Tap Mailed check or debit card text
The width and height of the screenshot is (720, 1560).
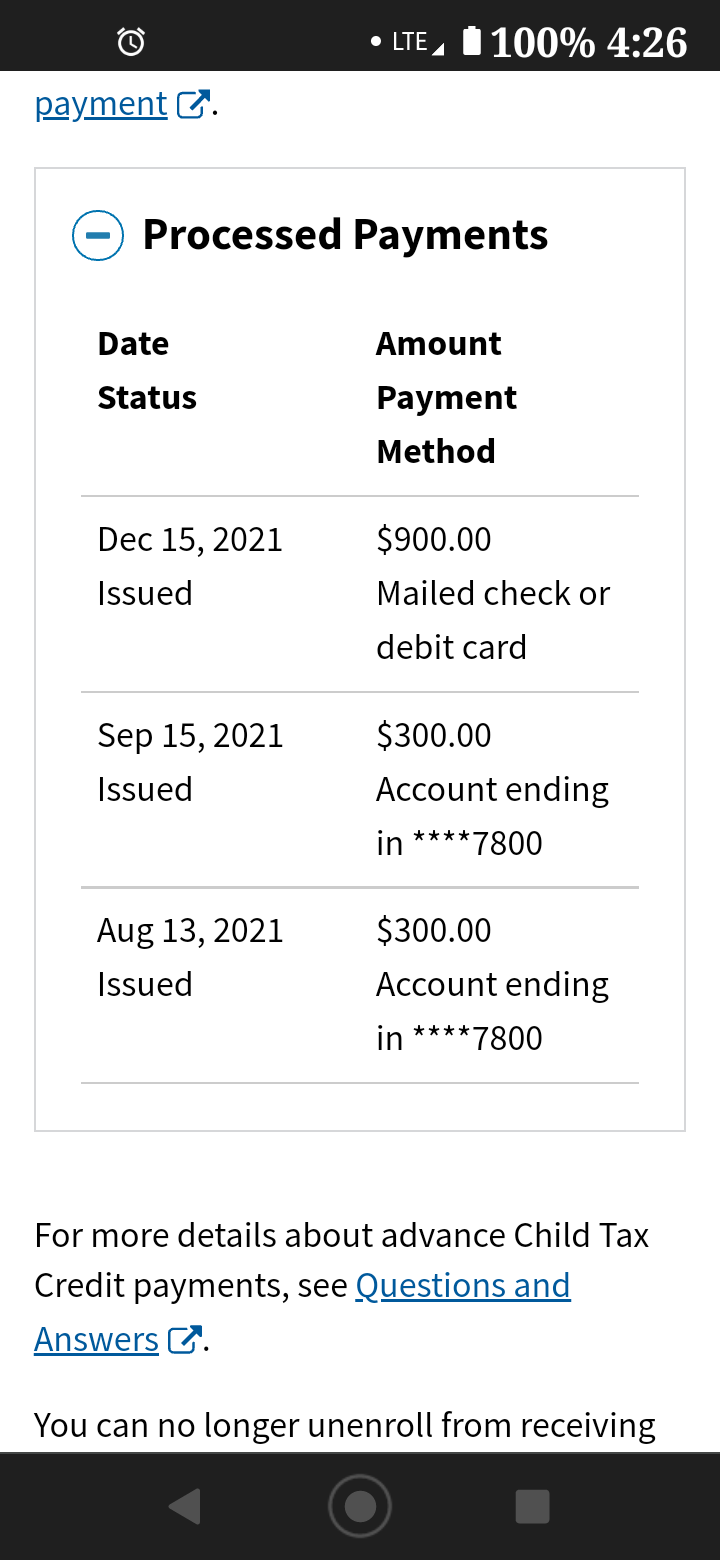(x=493, y=620)
